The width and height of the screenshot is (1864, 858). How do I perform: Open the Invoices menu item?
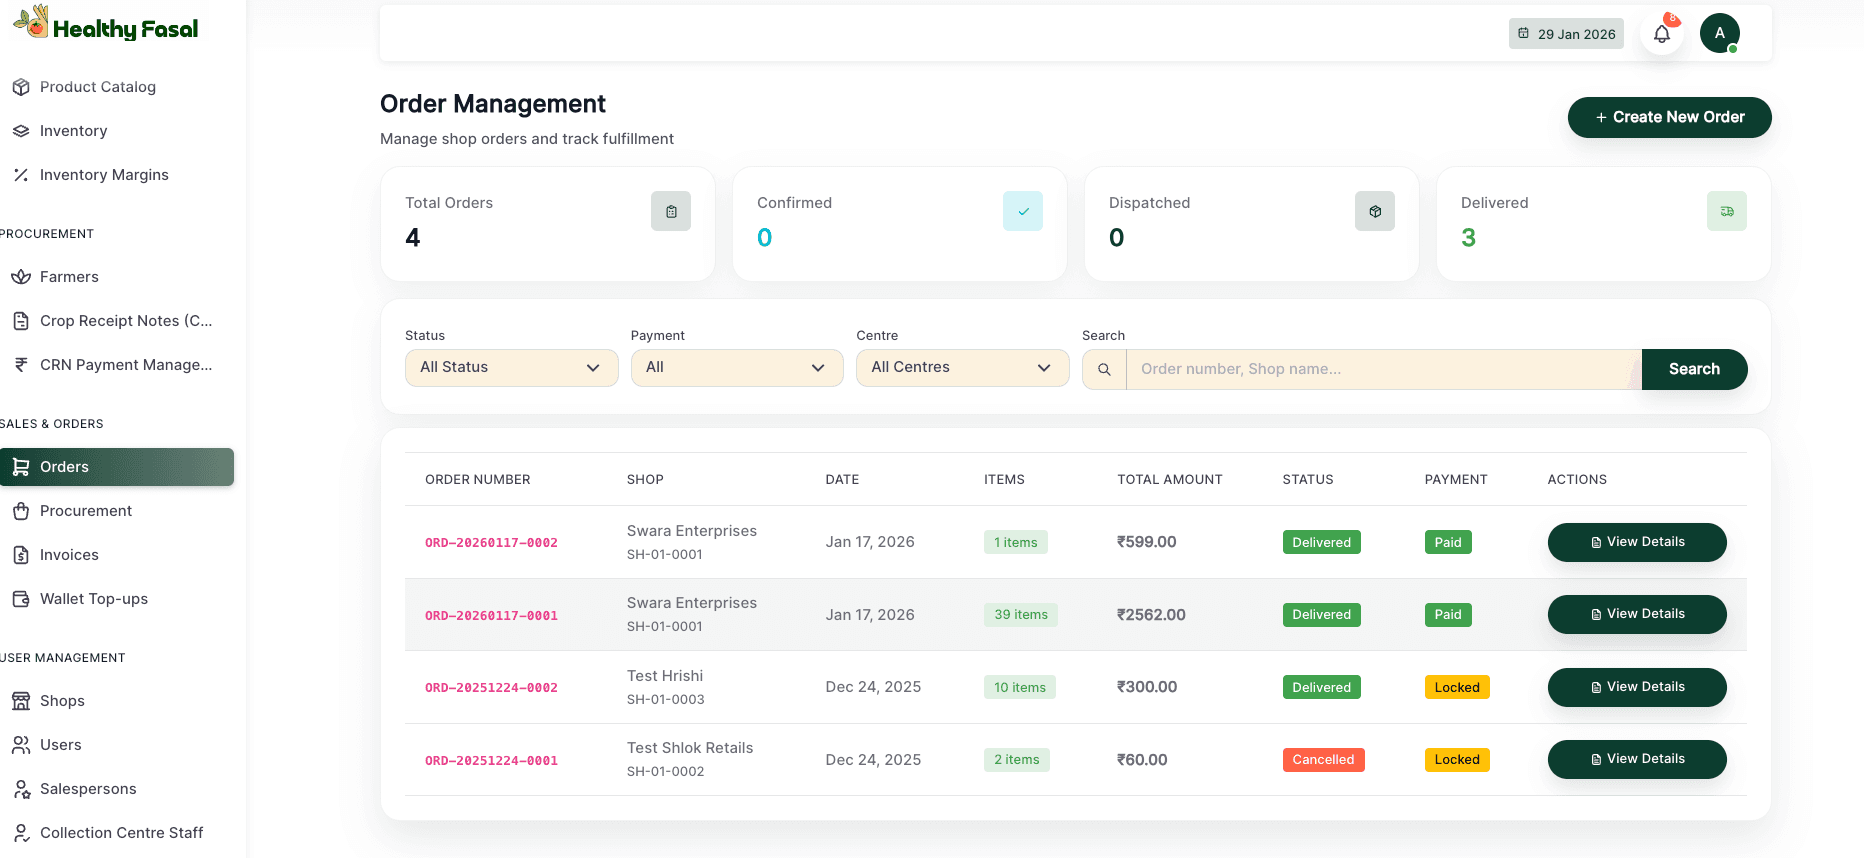[69, 555]
